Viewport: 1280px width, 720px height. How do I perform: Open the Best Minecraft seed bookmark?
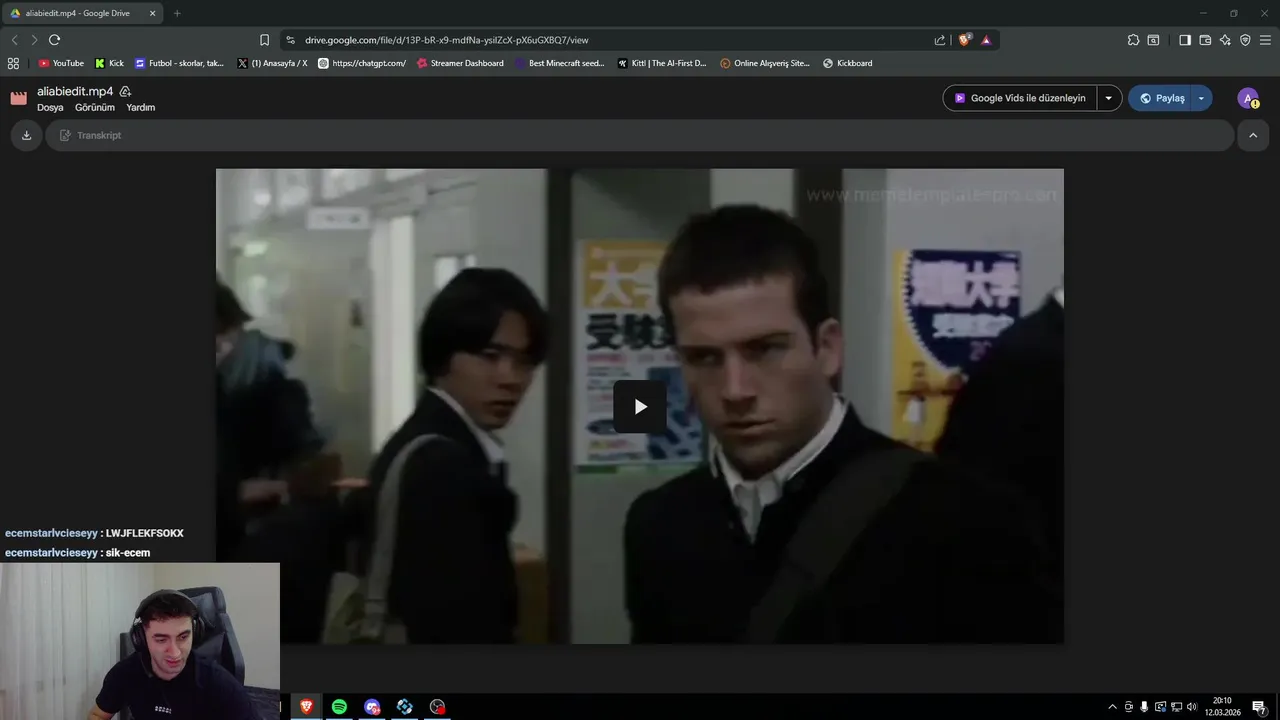pos(560,63)
